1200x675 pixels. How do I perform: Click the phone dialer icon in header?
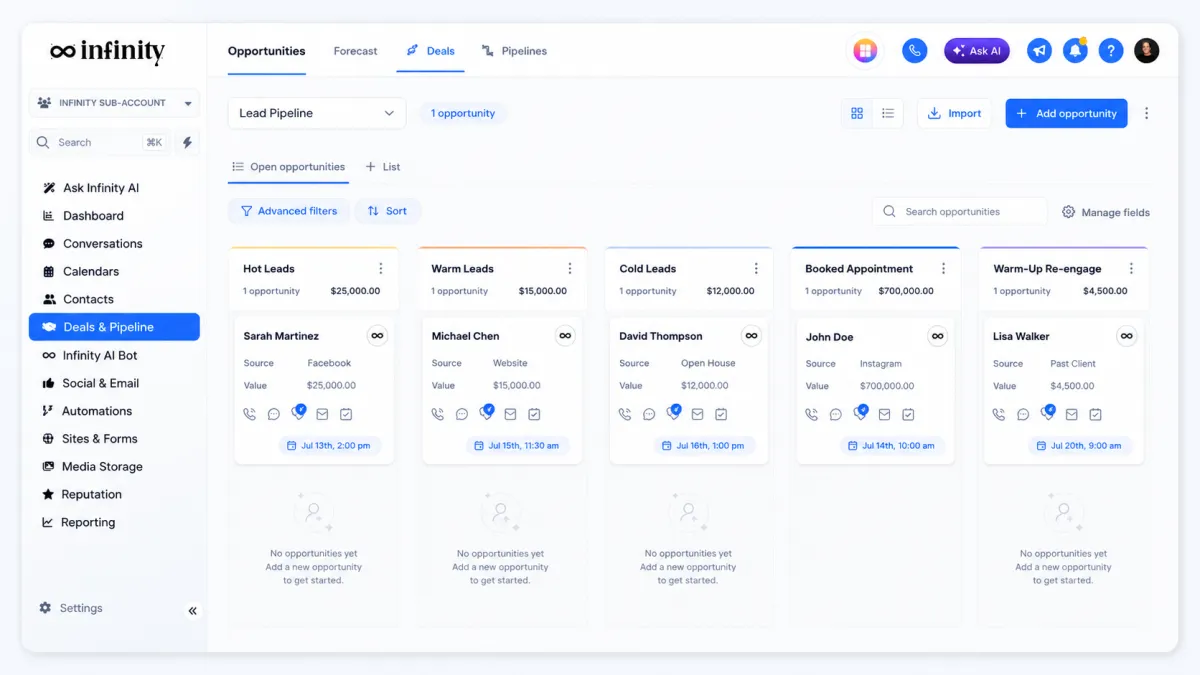(x=914, y=51)
